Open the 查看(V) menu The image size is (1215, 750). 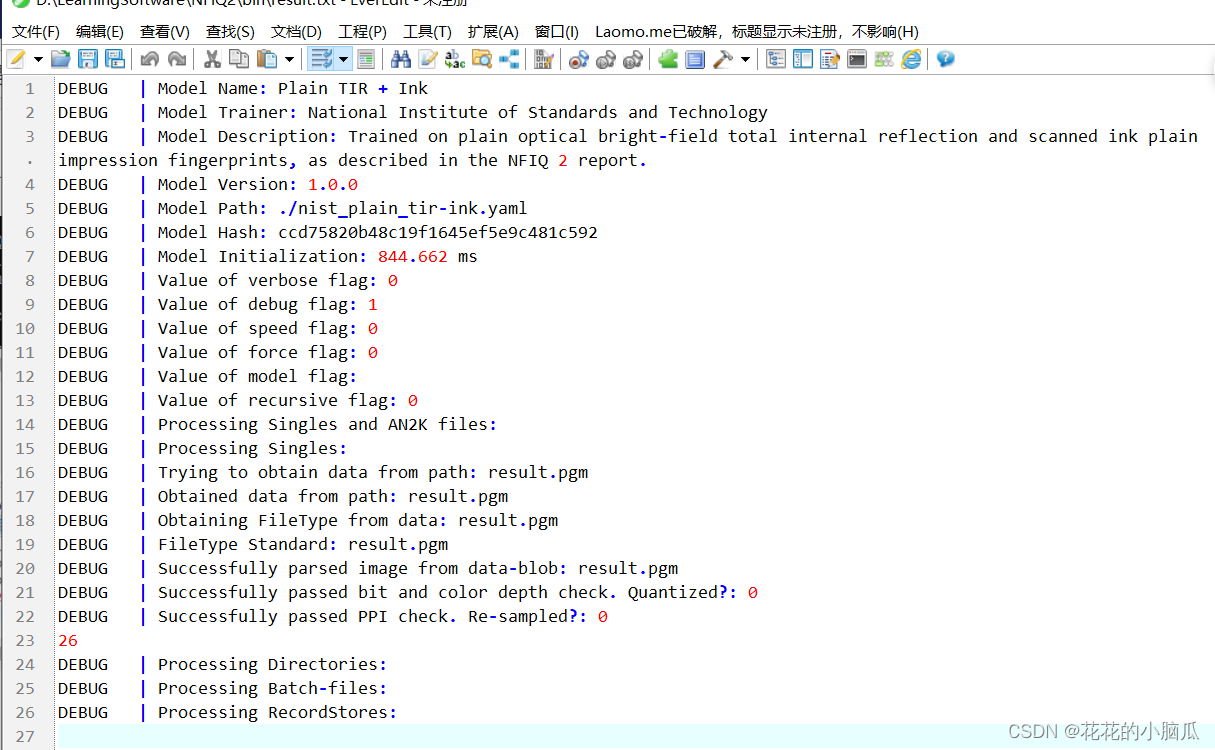point(165,32)
